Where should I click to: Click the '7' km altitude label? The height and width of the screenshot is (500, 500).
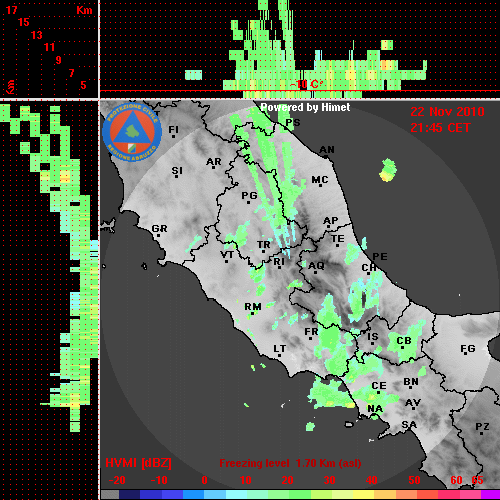tap(71, 73)
